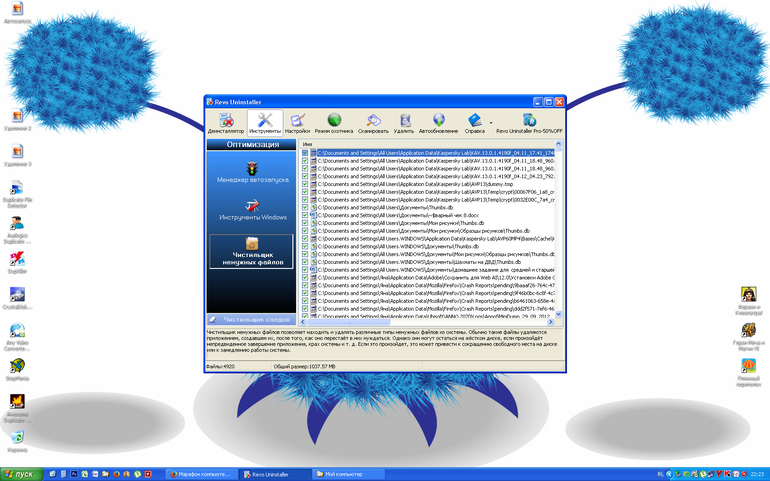Open Мой компьютер taskbar window
The height and width of the screenshot is (481, 770).
349,474
